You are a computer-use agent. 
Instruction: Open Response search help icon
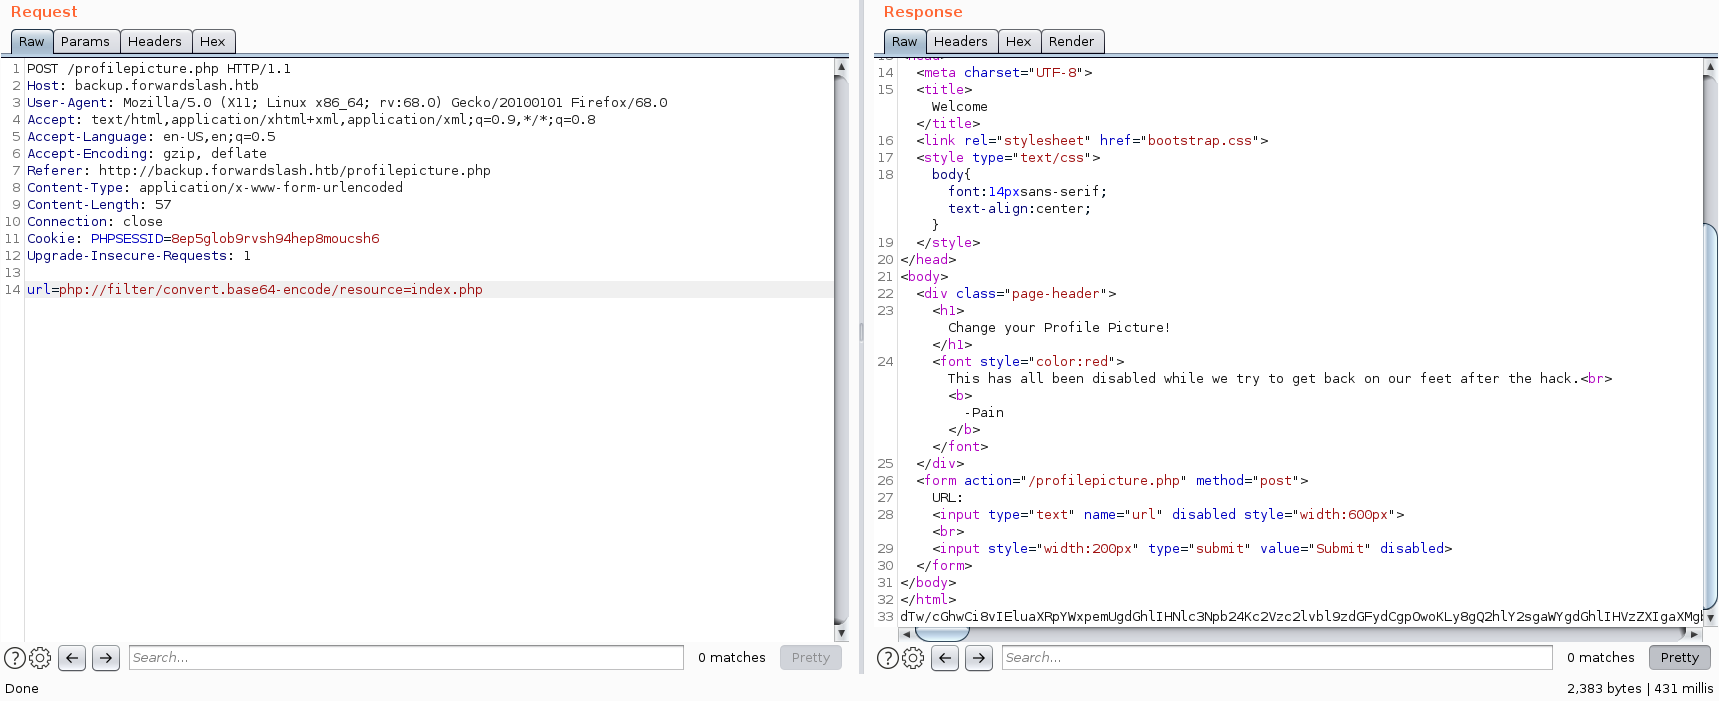887,658
